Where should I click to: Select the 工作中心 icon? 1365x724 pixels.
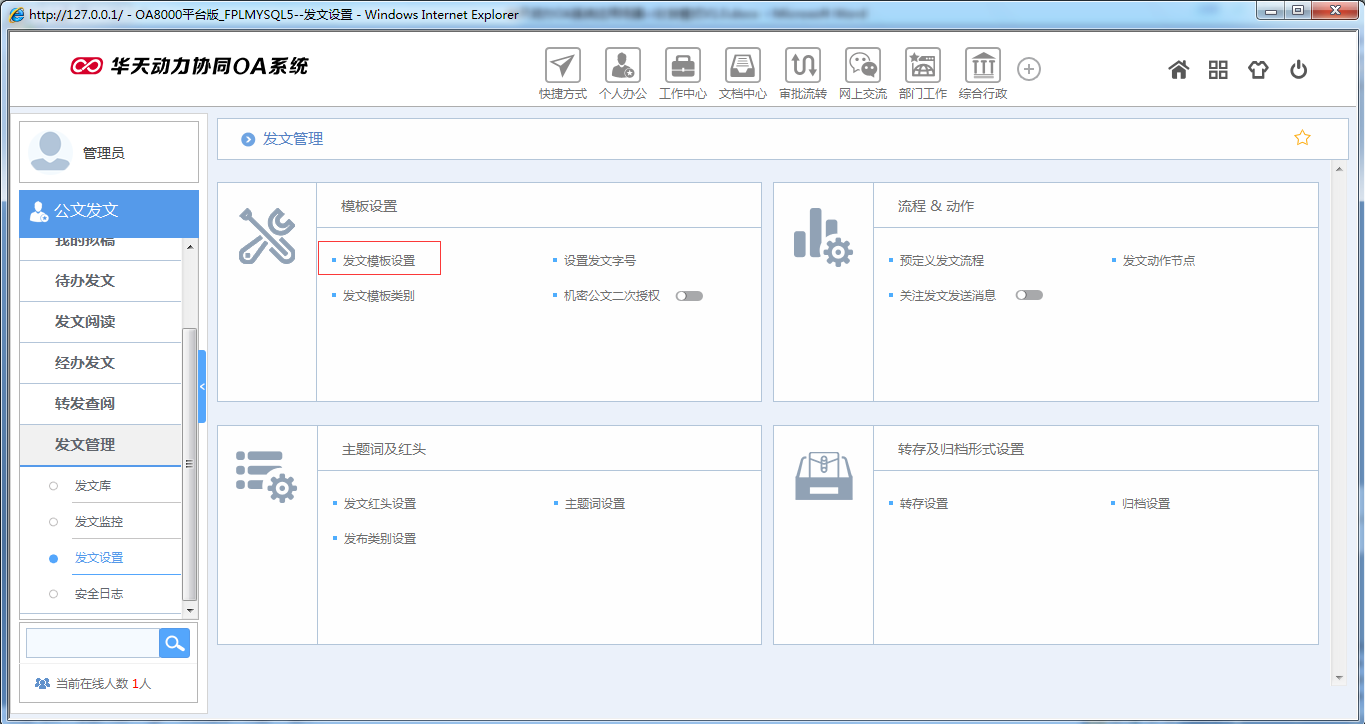pyautogui.click(x=682, y=68)
